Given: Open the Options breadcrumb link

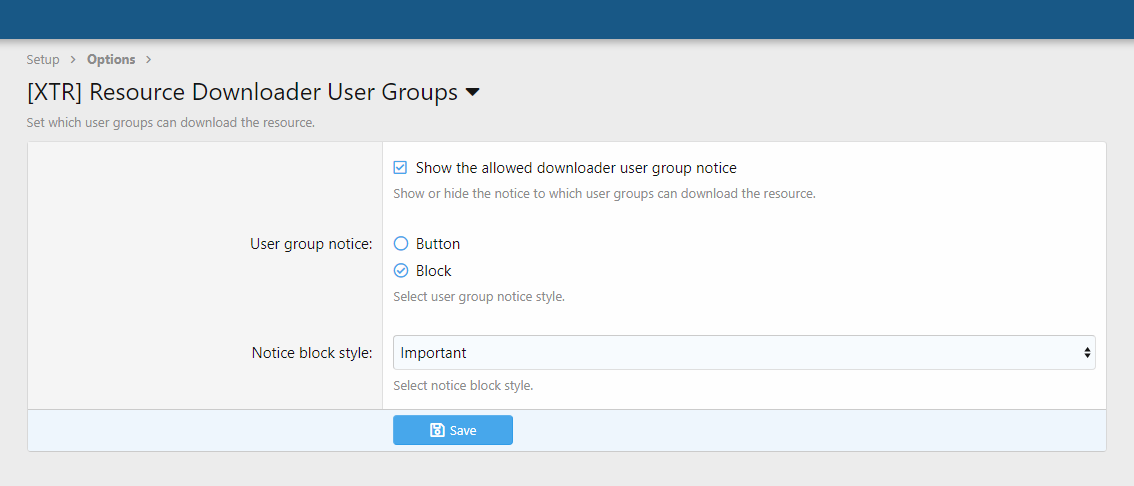Looking at the screenshot, I should (111, 60).
